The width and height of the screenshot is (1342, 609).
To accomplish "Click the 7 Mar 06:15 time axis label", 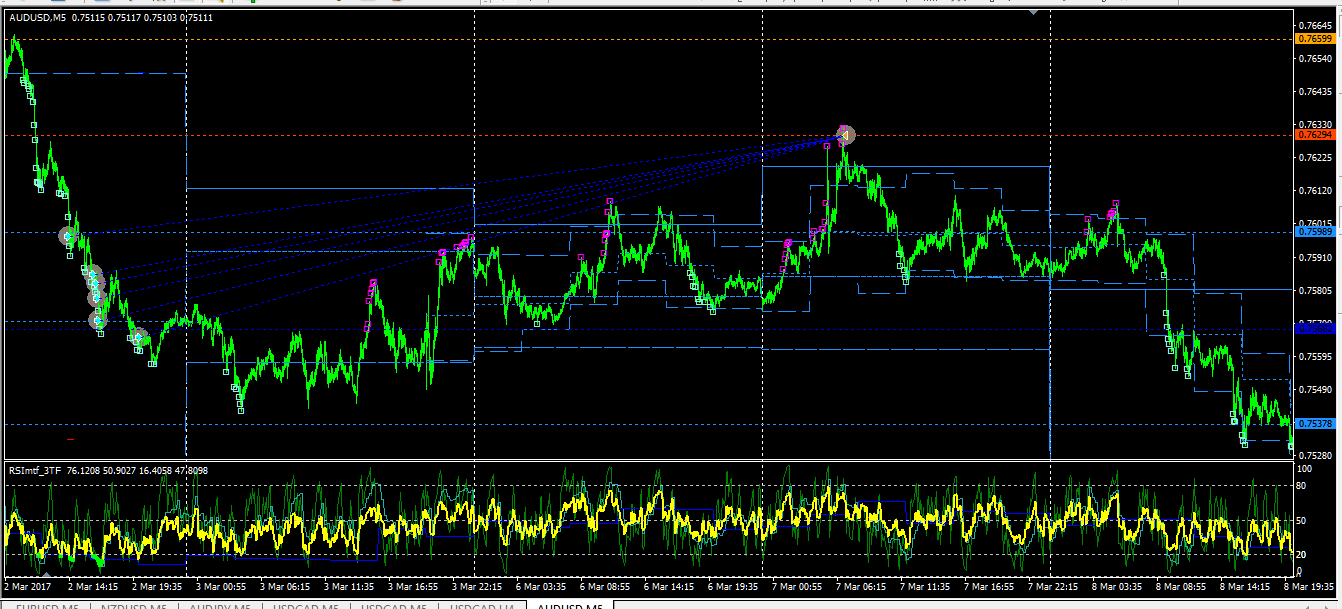I will coord(861,587).
